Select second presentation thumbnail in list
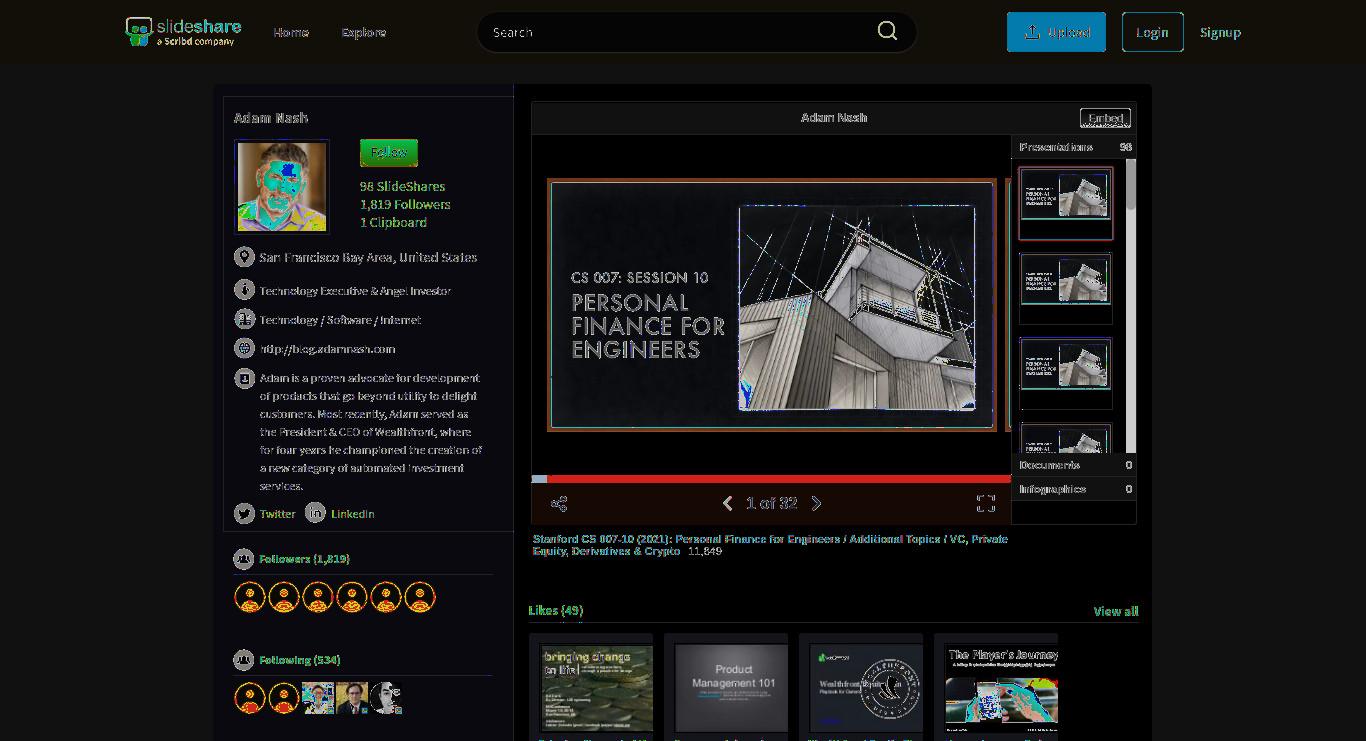1366x741 pixels. pos(1066,288)
